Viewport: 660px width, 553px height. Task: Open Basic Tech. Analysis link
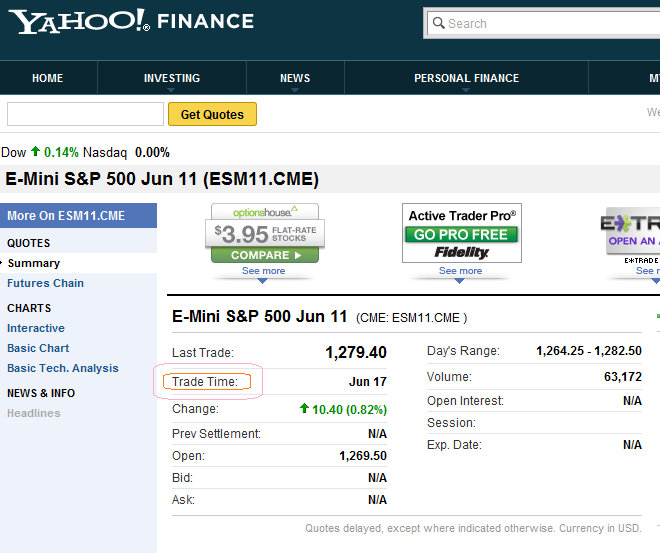click(x=62, y=368)
